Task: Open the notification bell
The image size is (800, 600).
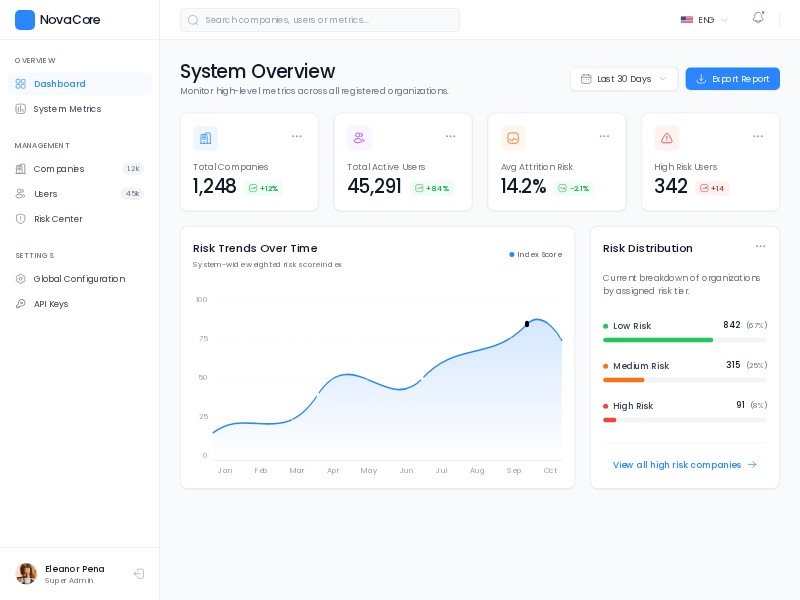Action: coord(758,18)
